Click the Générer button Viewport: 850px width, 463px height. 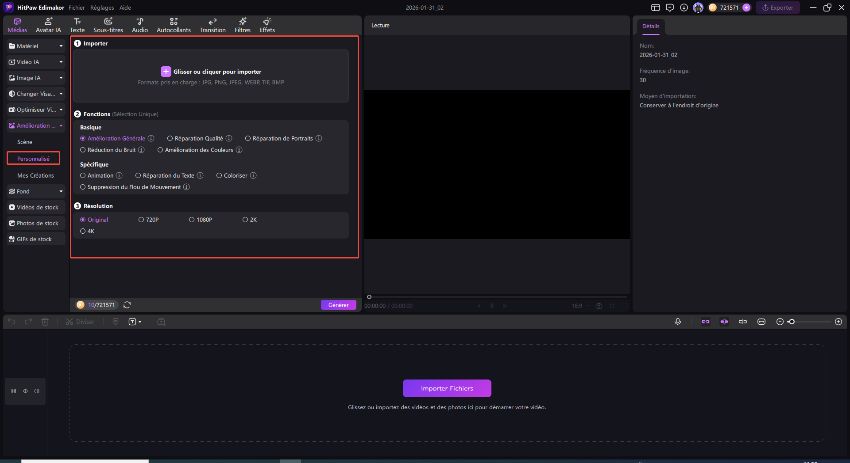pos(338,304)
